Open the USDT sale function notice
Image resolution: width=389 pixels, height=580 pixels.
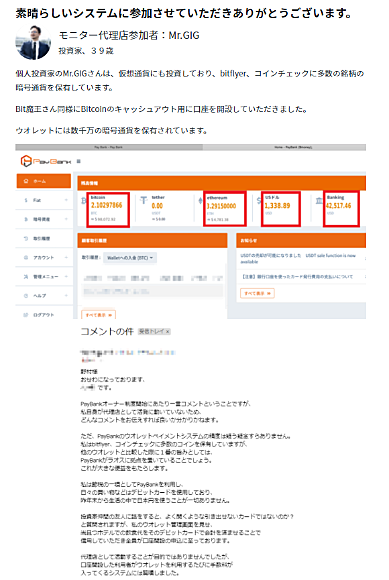298,258
